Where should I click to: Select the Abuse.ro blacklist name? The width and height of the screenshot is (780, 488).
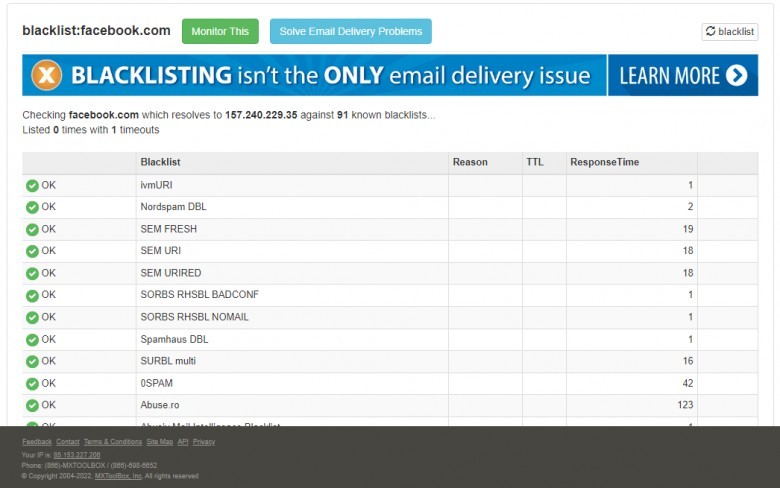coord(160,405)
